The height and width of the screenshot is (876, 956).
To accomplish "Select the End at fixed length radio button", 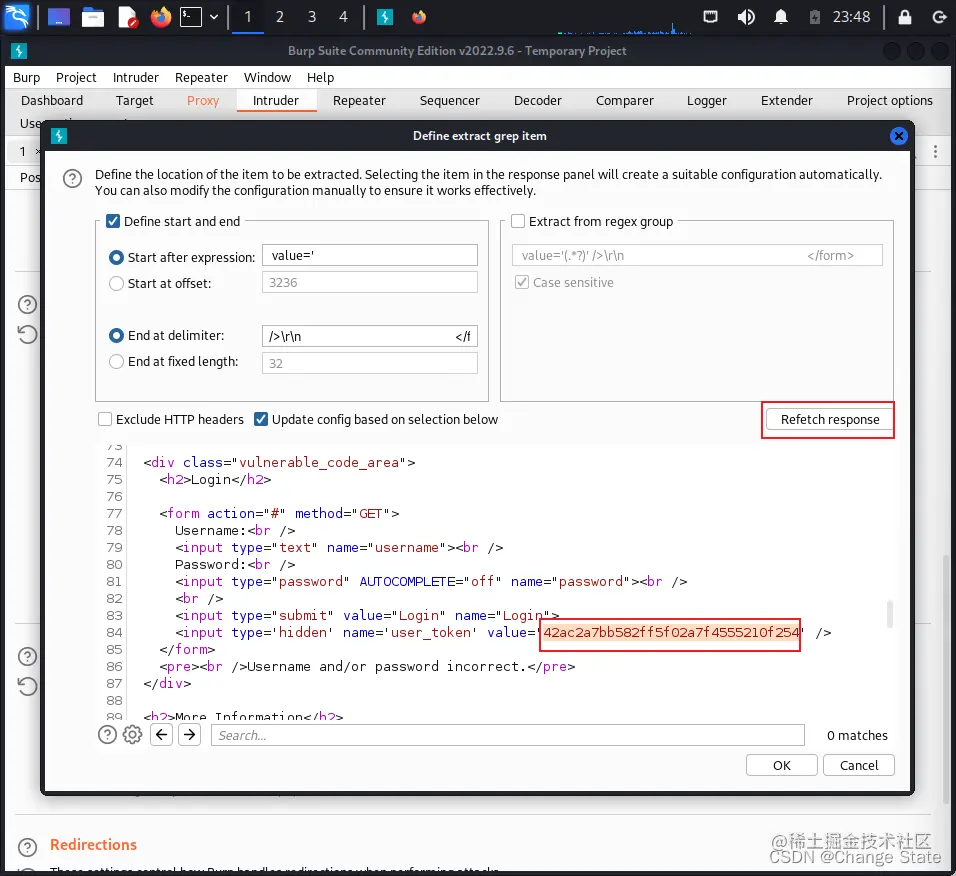I will click(x=116, y=361).
